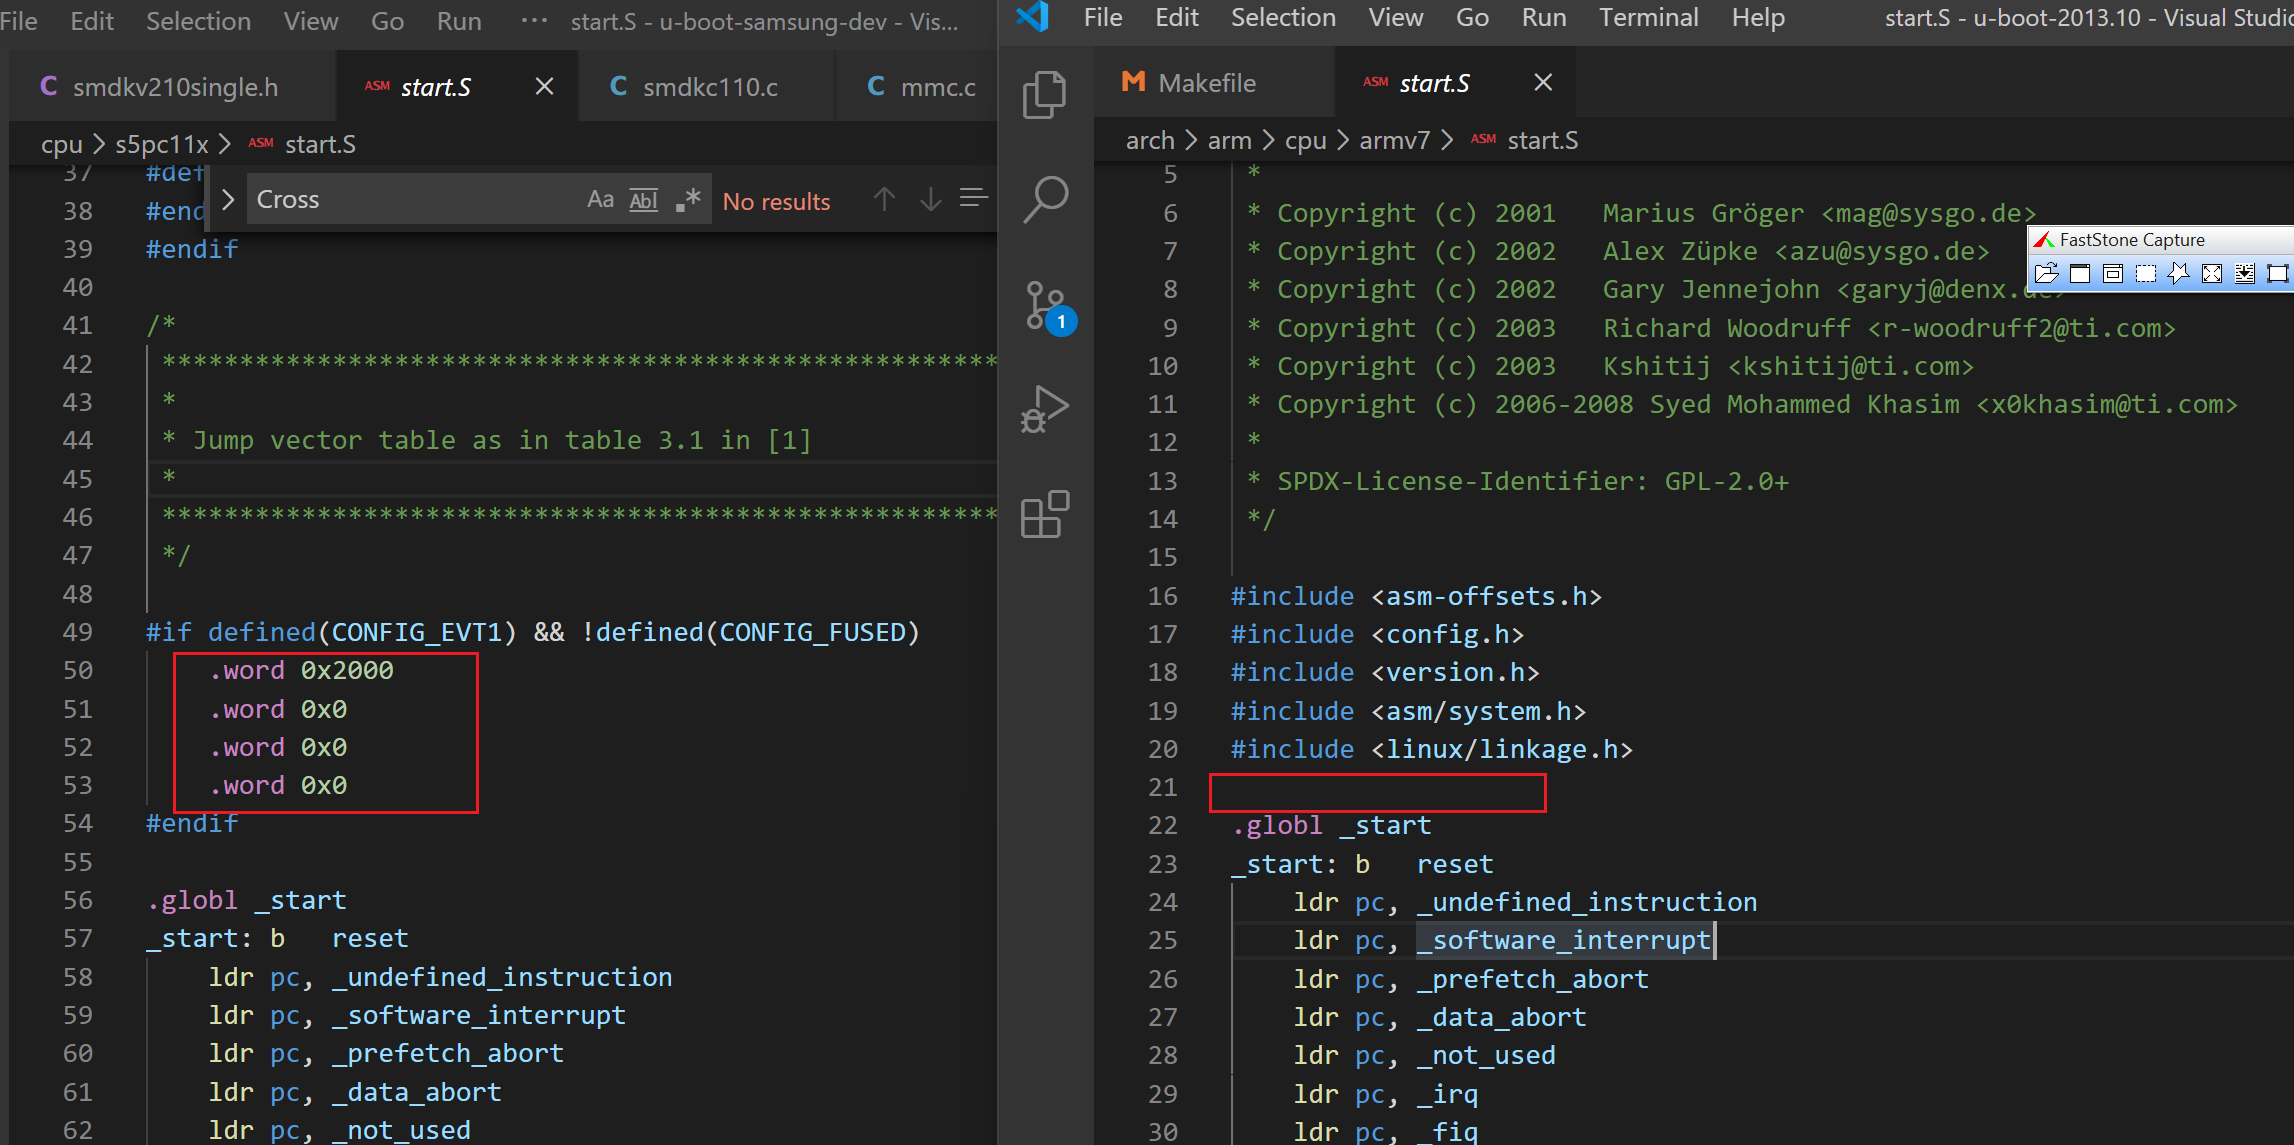Screen dimensions: 2294x1145
Task: Open the Terminal menu in right window
Action: tap(1648, 18)
